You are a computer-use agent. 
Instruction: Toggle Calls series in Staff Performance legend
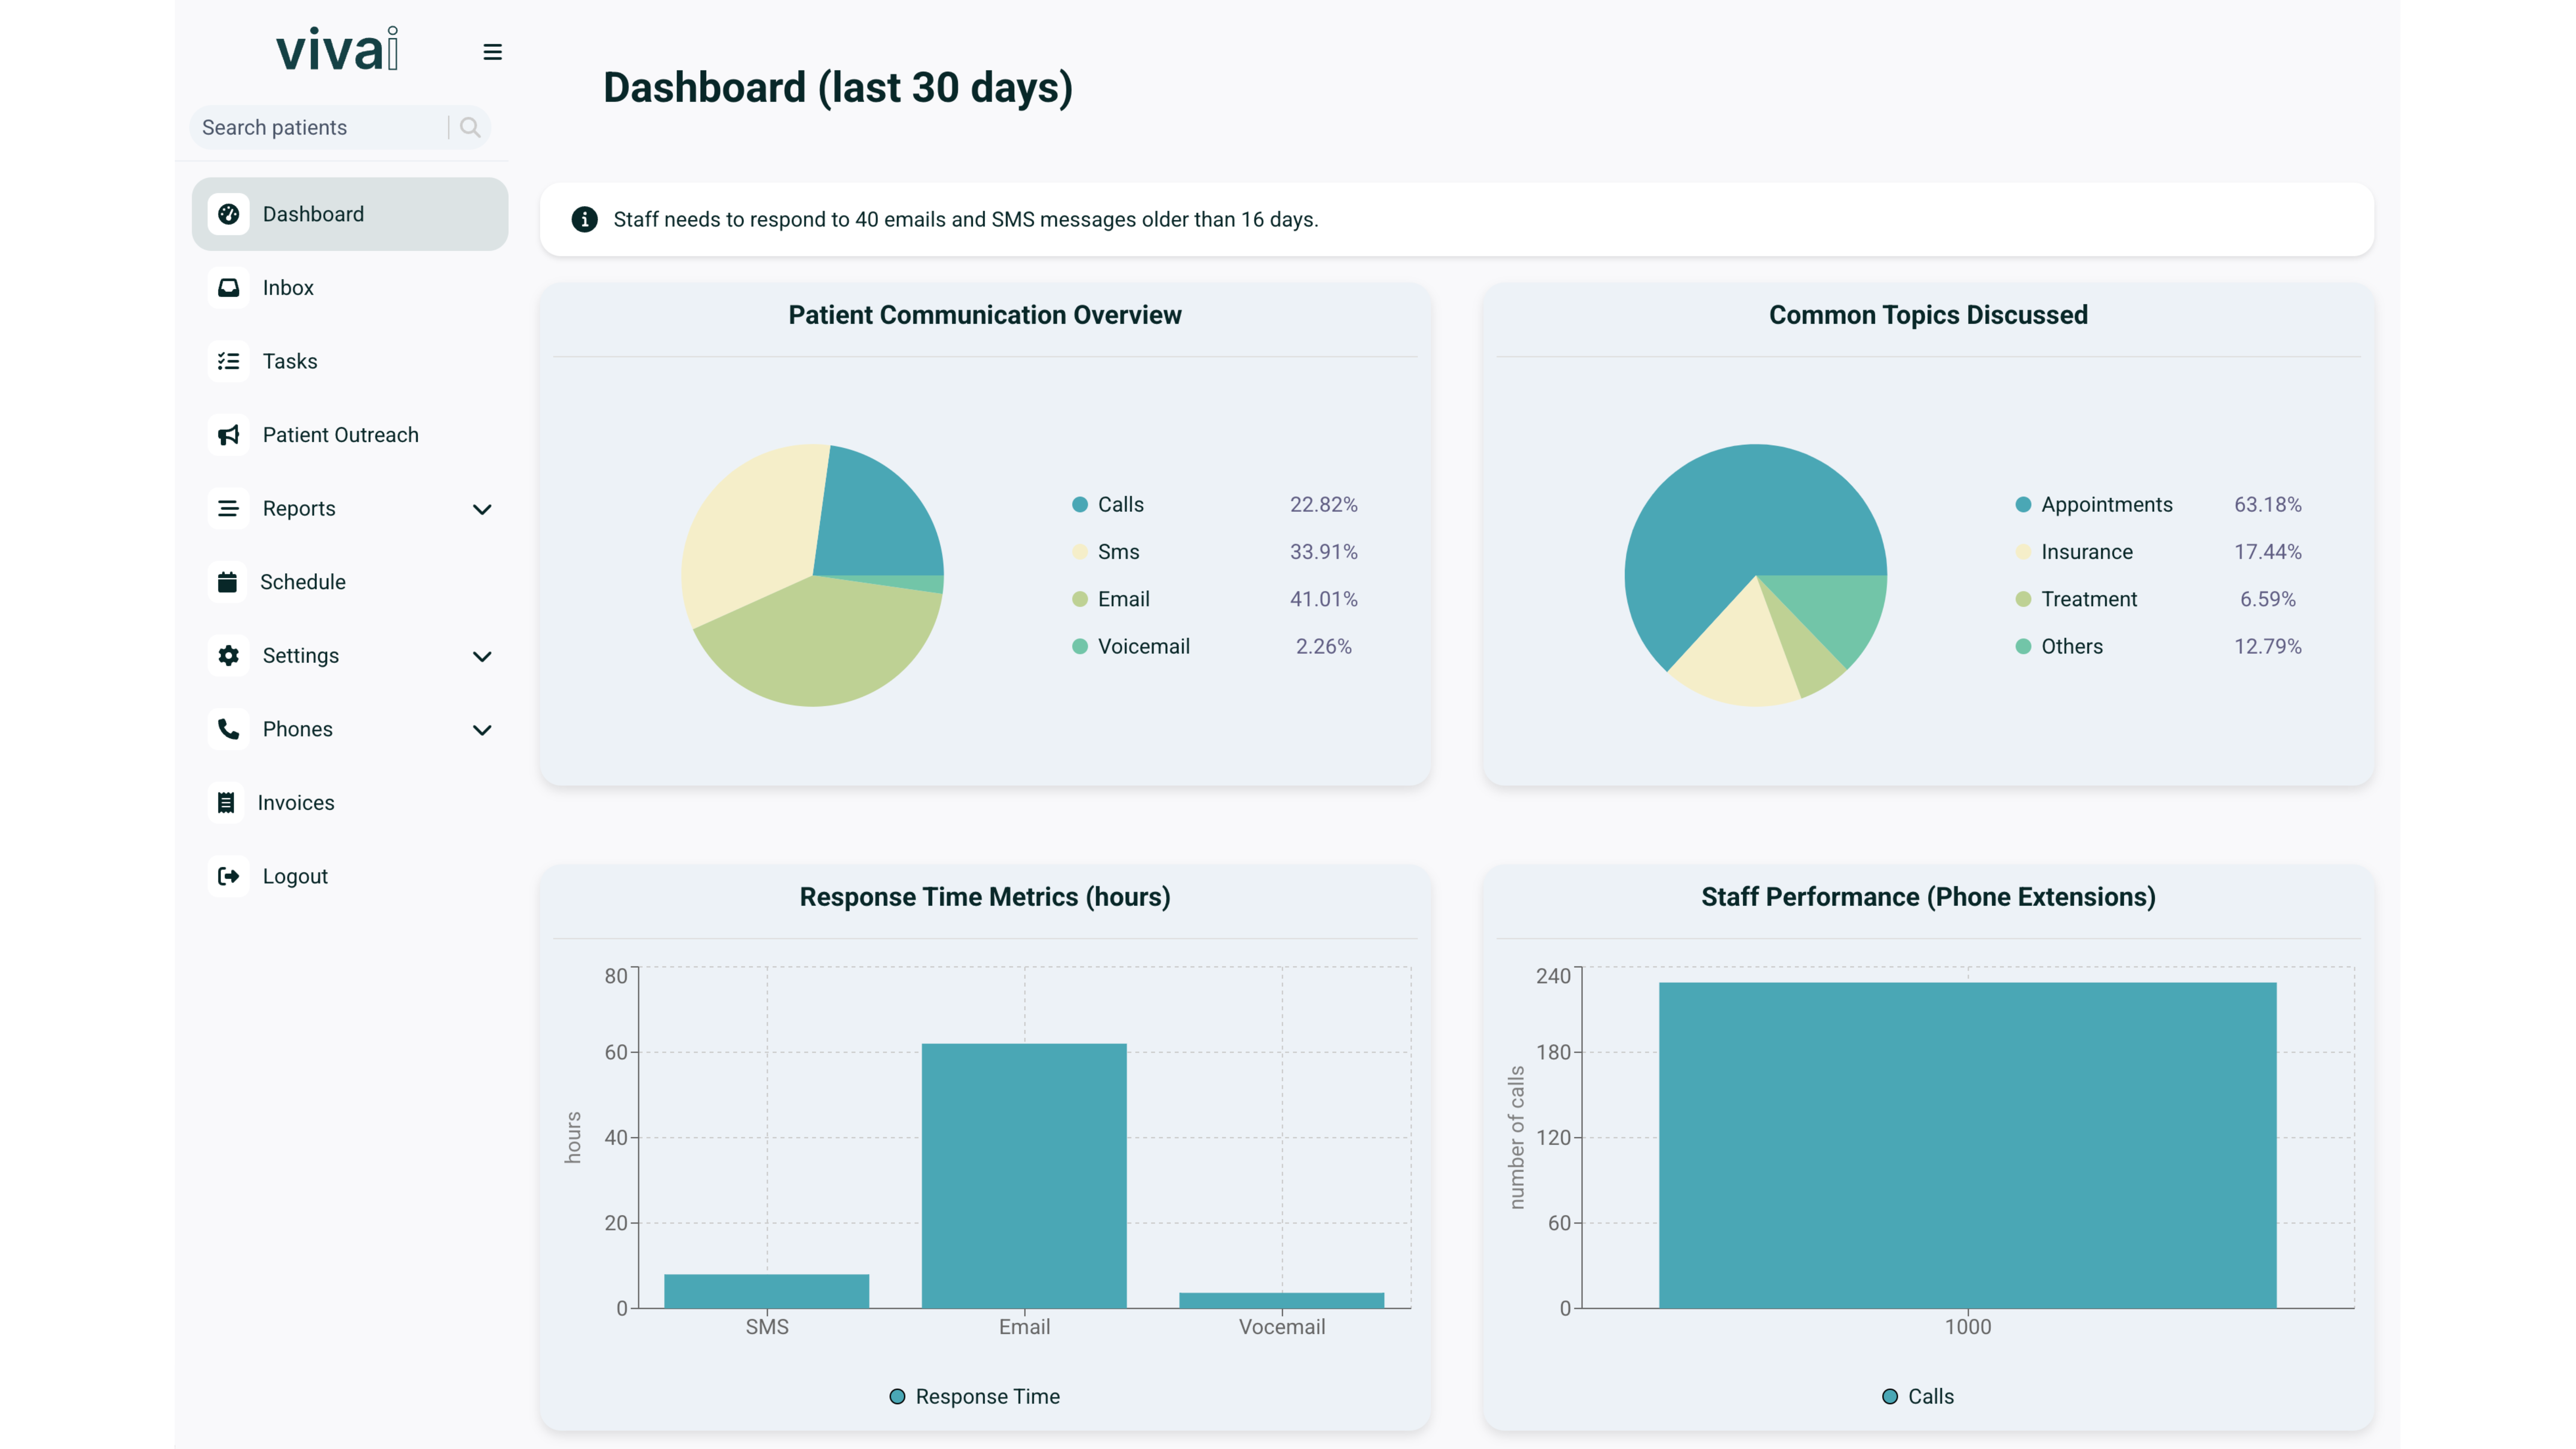[x=1917, y=1396]
